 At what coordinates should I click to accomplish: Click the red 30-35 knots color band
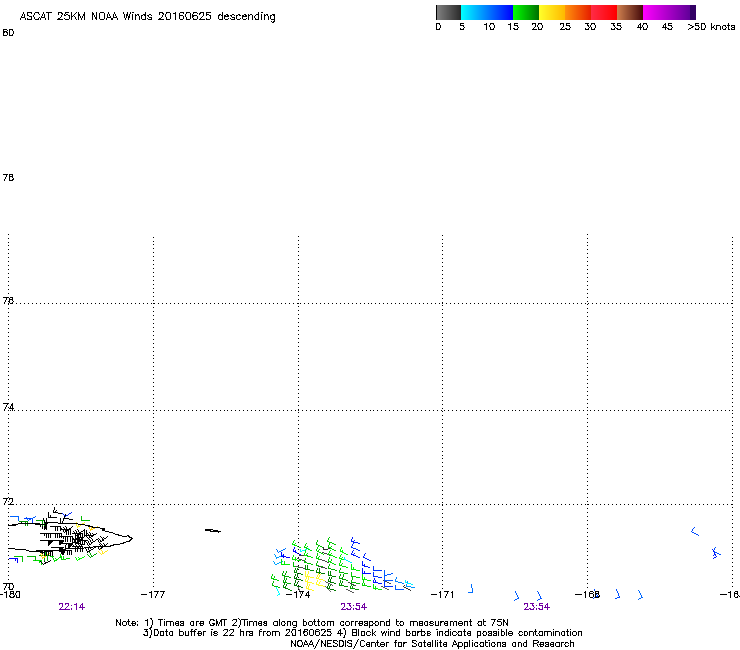coord(604,12)
